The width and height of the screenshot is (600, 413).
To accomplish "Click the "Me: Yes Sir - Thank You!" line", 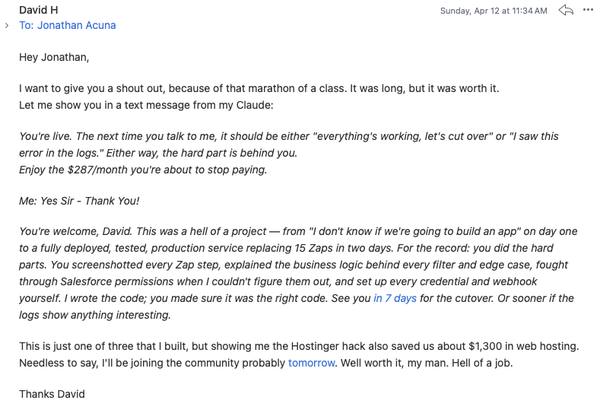I will pyautogui.click(x=79, y=201).
